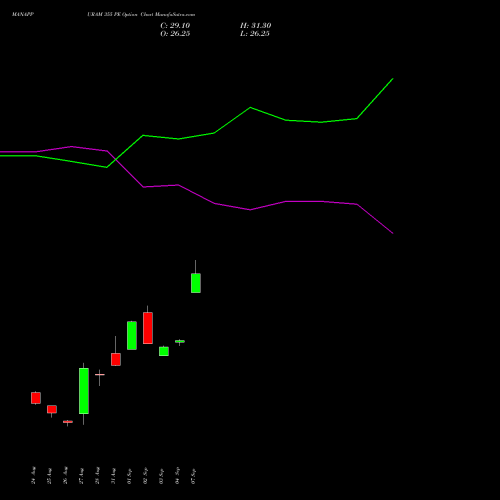Select the 24 Aug date label
Screen dimensions: 500x500
point(33,475)
